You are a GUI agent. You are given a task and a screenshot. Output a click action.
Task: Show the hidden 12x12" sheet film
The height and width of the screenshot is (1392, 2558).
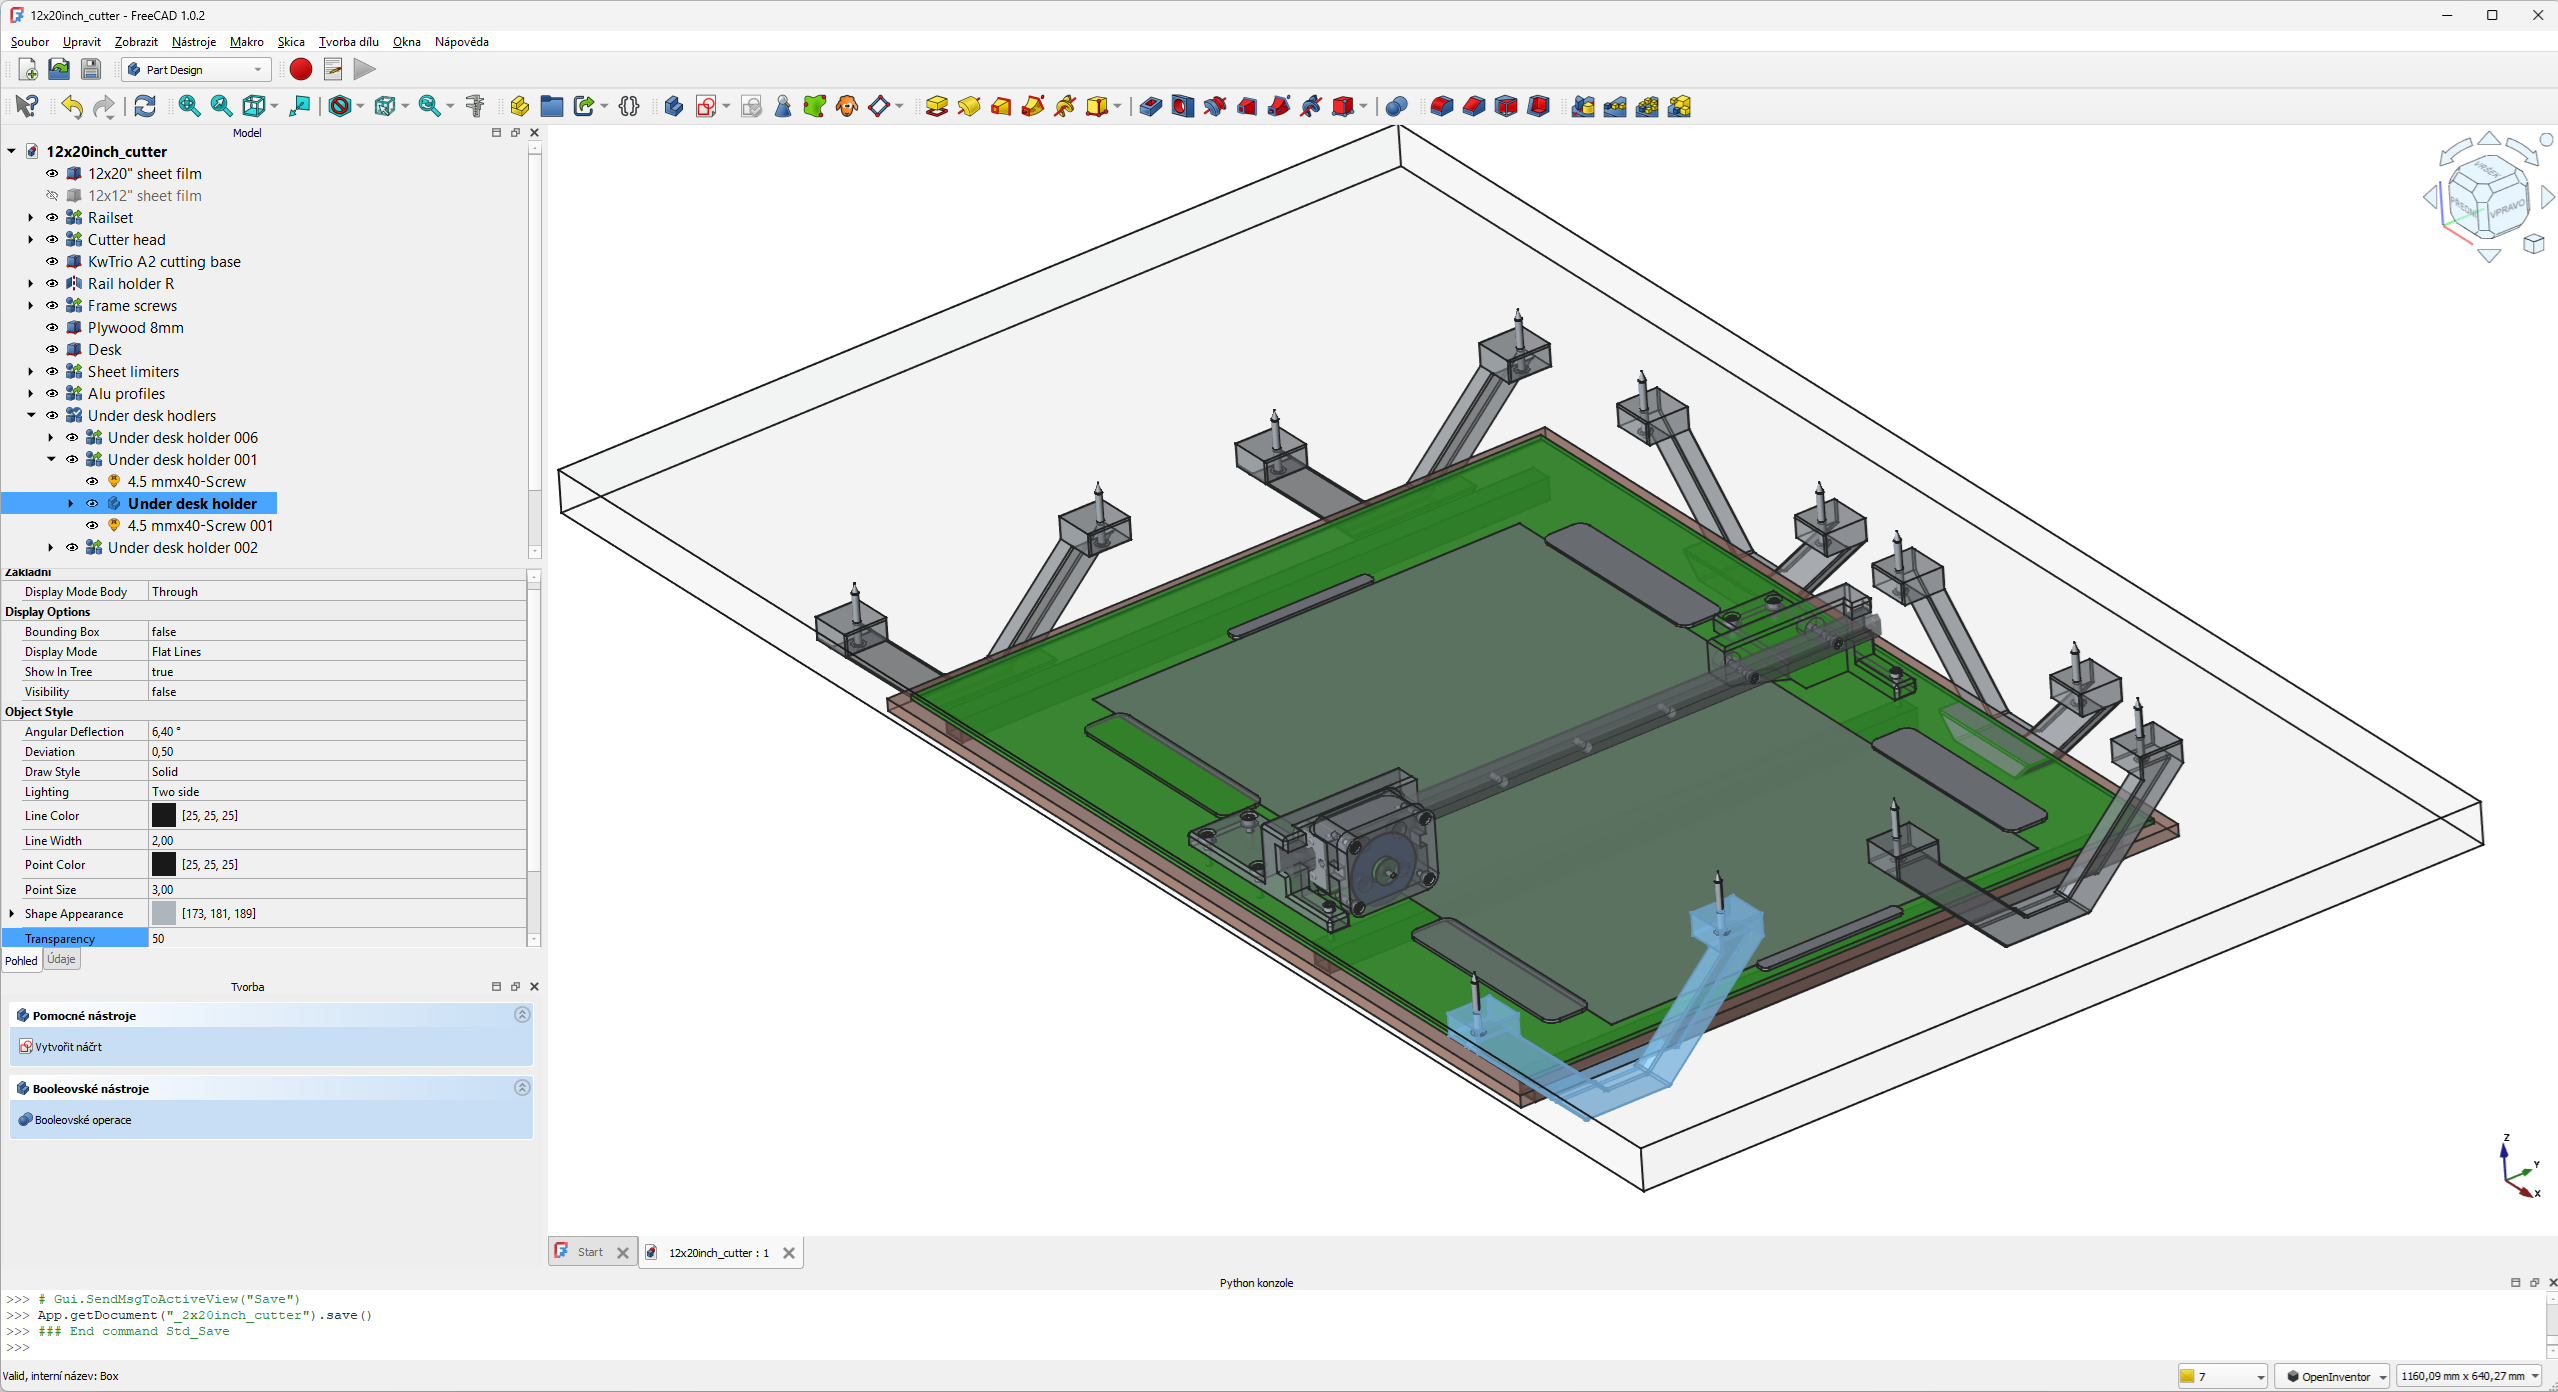pos(52,196)
